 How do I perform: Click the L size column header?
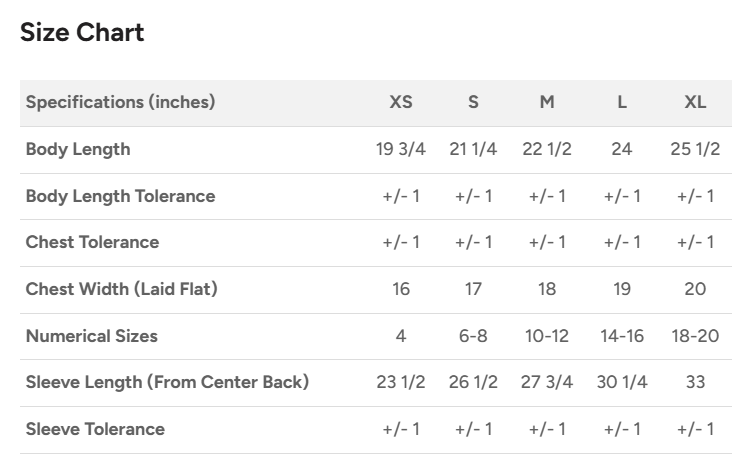click(x=622, y=102)
